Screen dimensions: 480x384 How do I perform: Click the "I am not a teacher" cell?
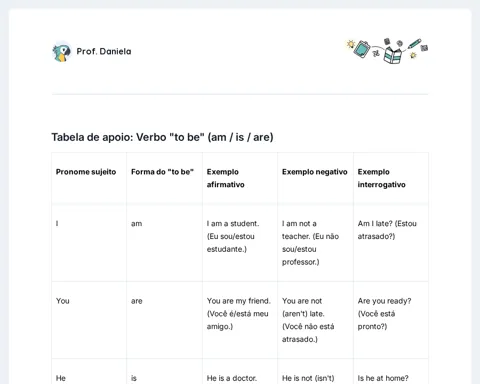[x=315, y=243]
